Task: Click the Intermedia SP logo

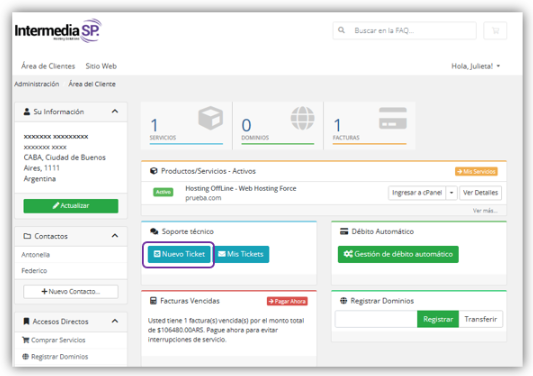Action: click(x=58, y=31)
